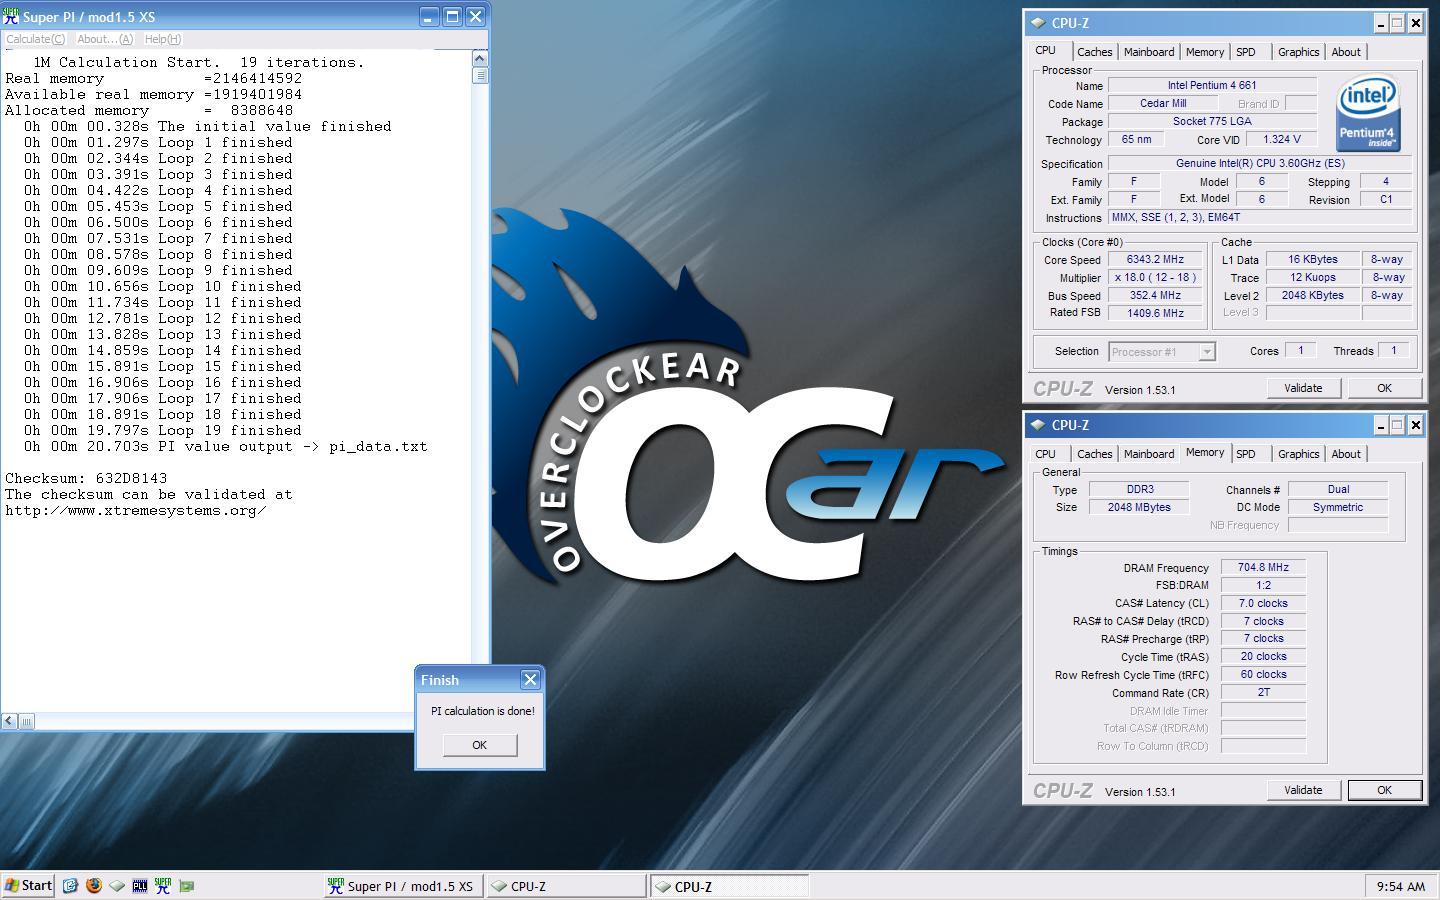Launch Super PI from the quick launch bar
The height and width of the screenshot is (900, 1440).
coord(163,885)
